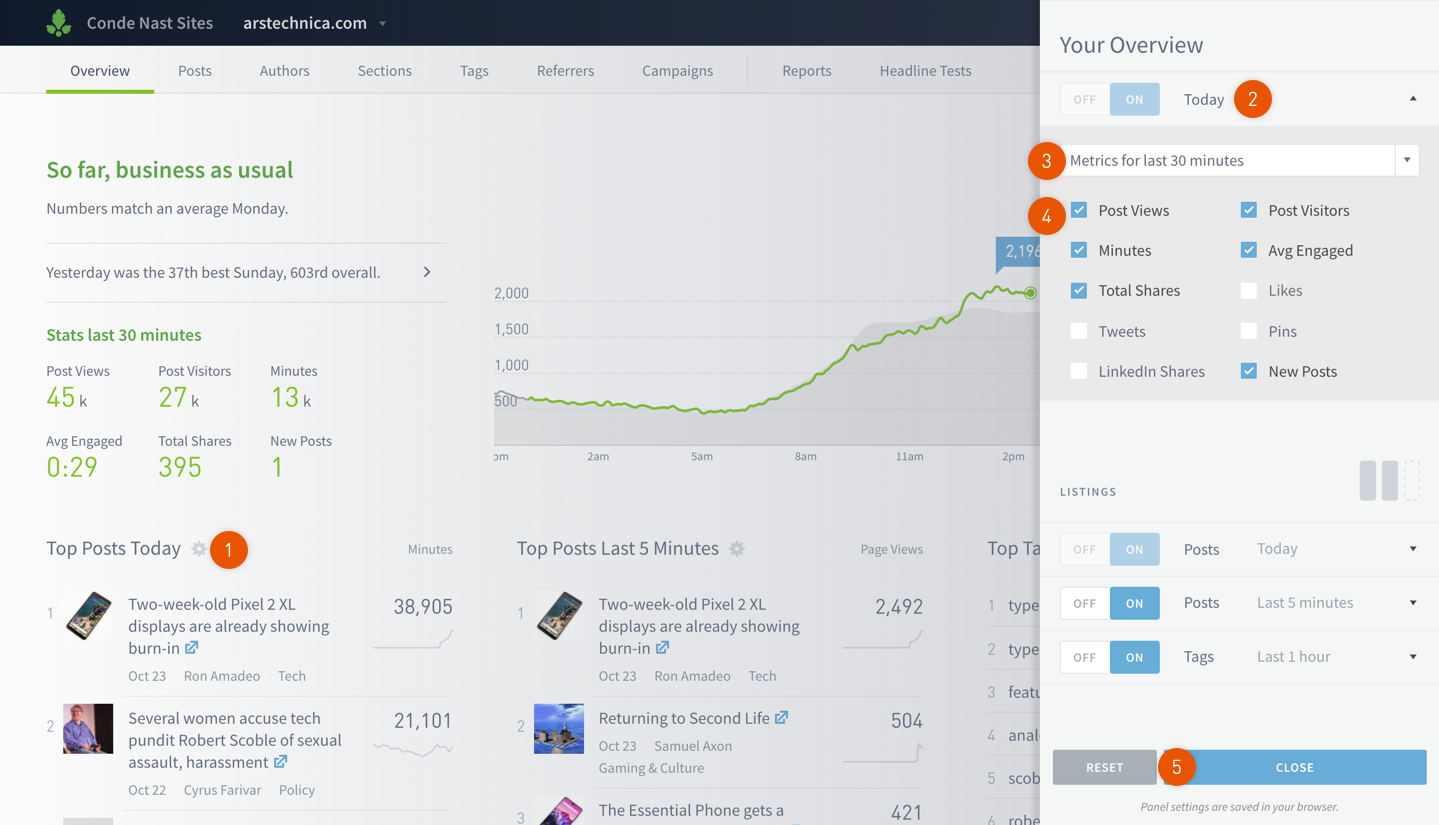
Task: Click the Avg Engaged 0:29 stat
Action: [84, 456]
